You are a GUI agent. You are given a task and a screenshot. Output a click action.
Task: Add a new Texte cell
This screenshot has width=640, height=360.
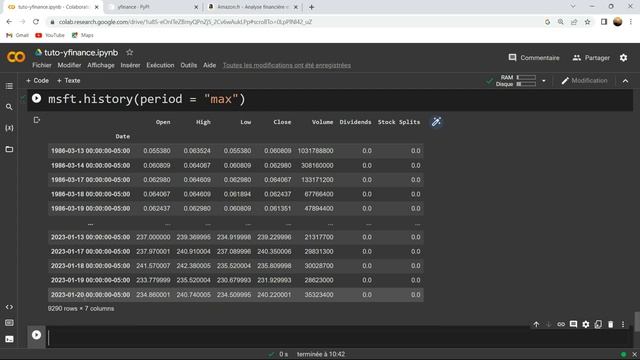point(69,81)
